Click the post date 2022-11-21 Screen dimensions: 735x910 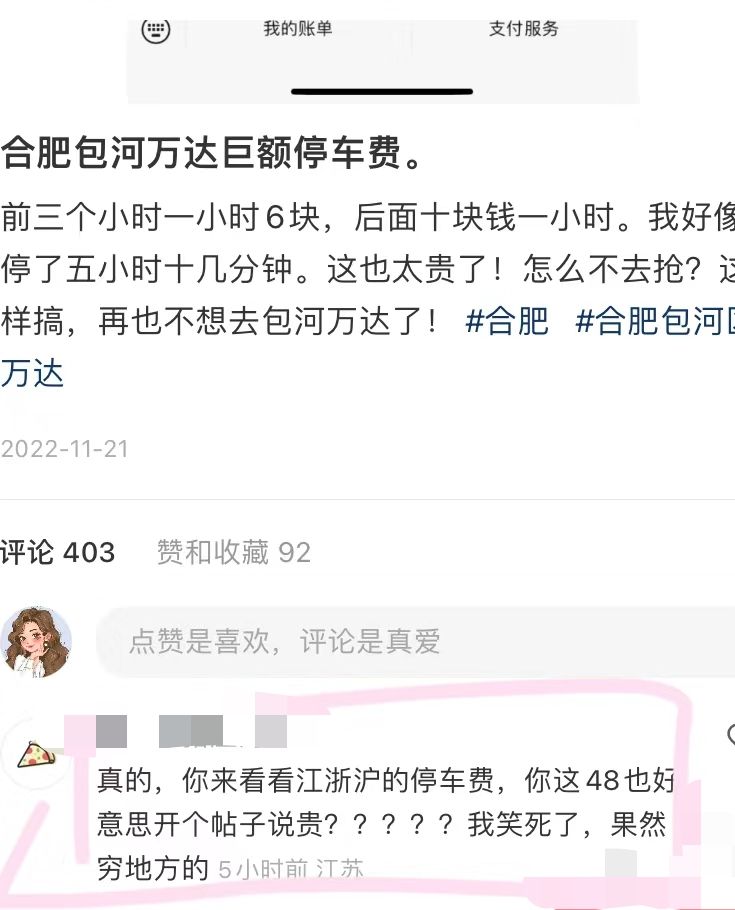coord(64,449)
